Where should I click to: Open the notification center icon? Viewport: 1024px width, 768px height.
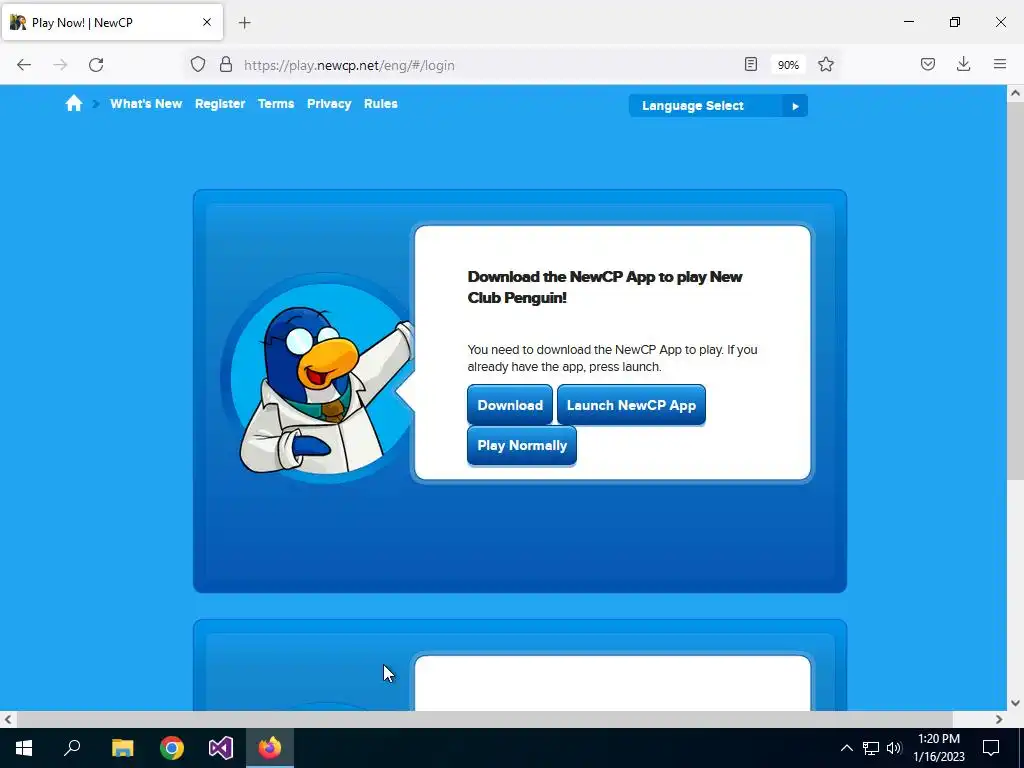click(991, 748)
